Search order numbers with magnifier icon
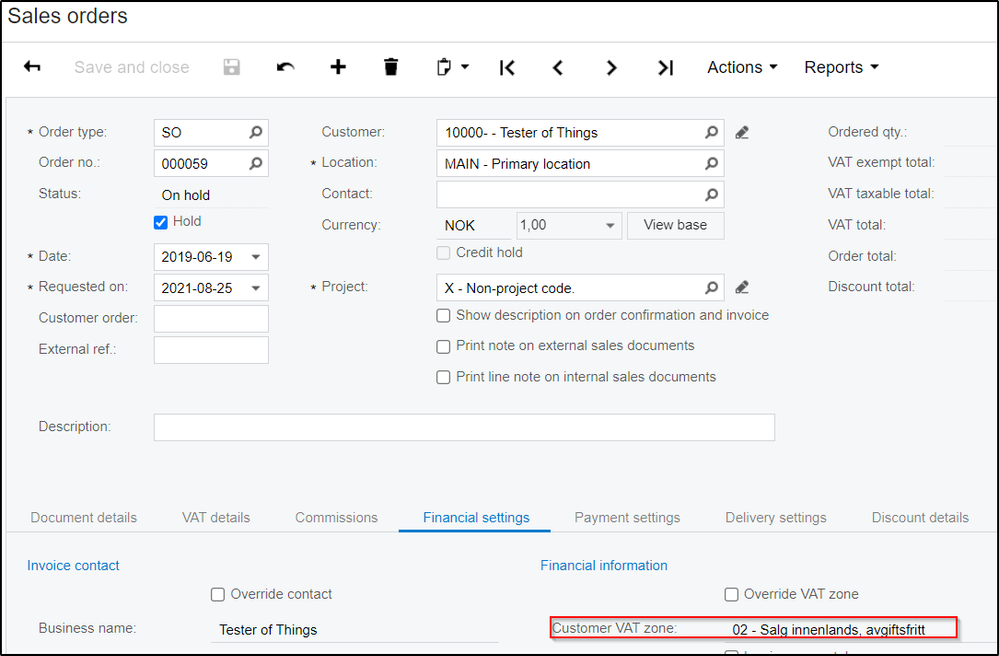The width and height of the screenshot is (999, 656). (x=256, y=163)
